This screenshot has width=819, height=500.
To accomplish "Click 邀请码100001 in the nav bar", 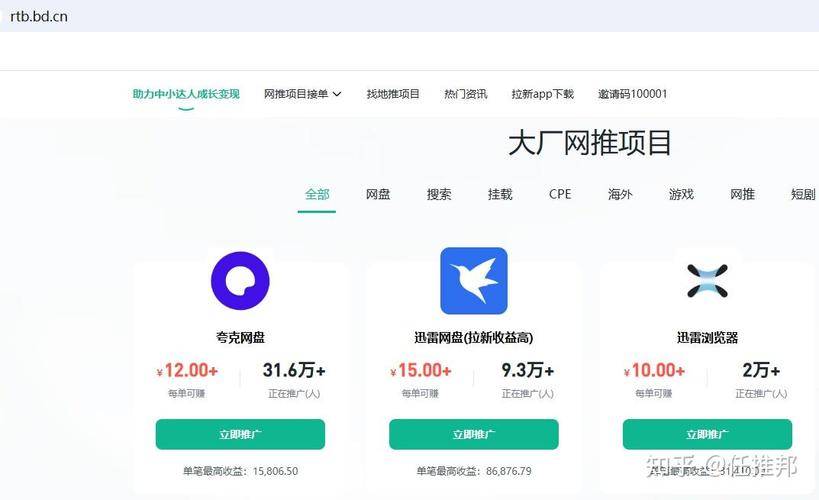I will pos(633,94).
